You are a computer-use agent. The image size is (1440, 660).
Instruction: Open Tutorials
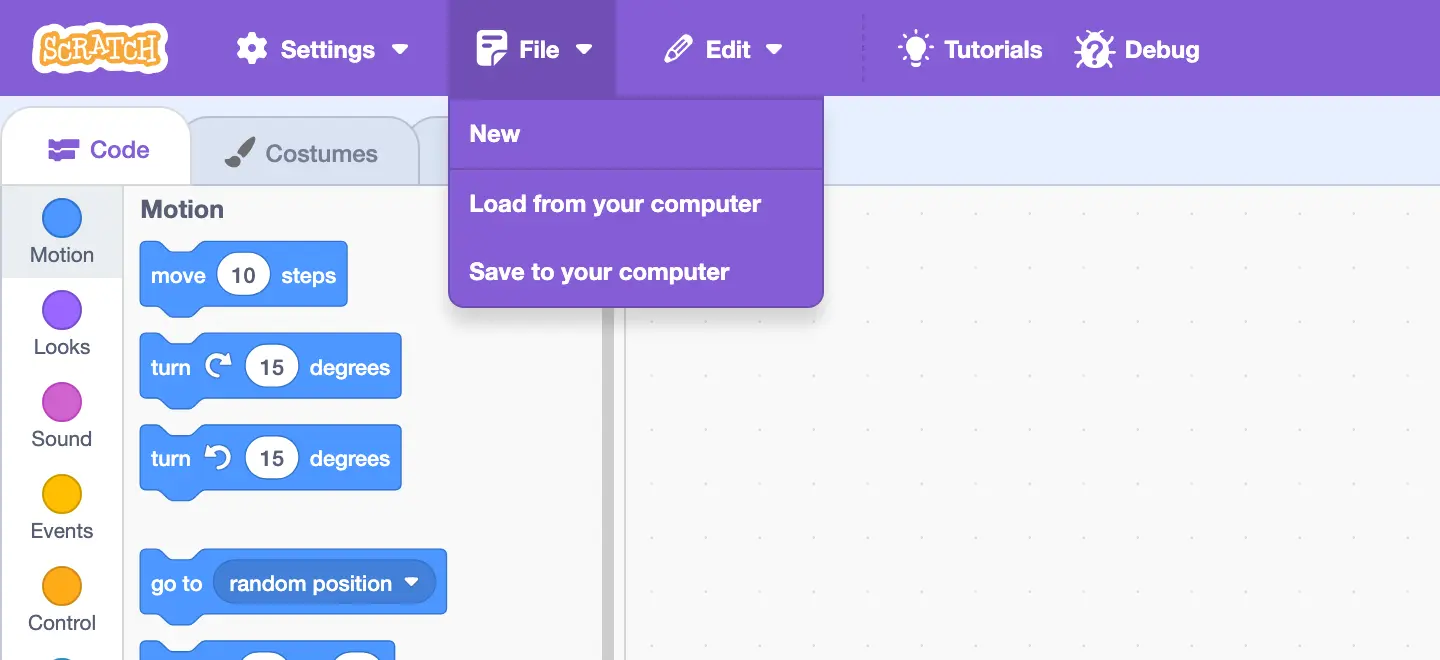click(970, 49)
